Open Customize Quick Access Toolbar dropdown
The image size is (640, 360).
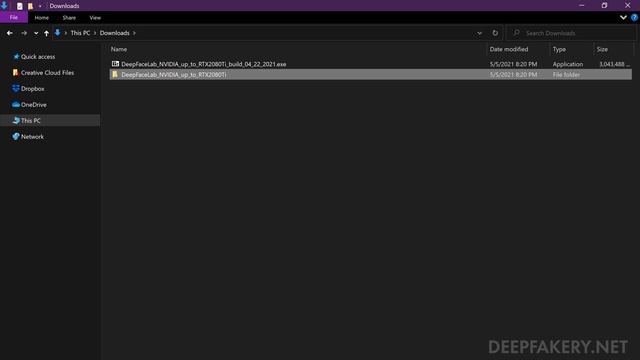40,6
